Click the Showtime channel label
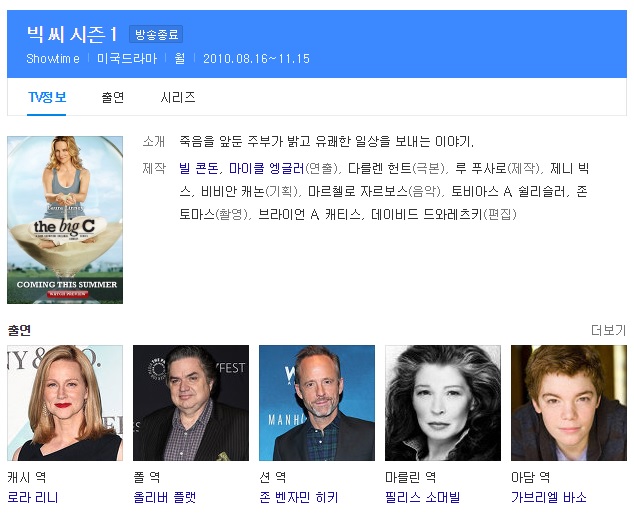 [x=53, y=58]
